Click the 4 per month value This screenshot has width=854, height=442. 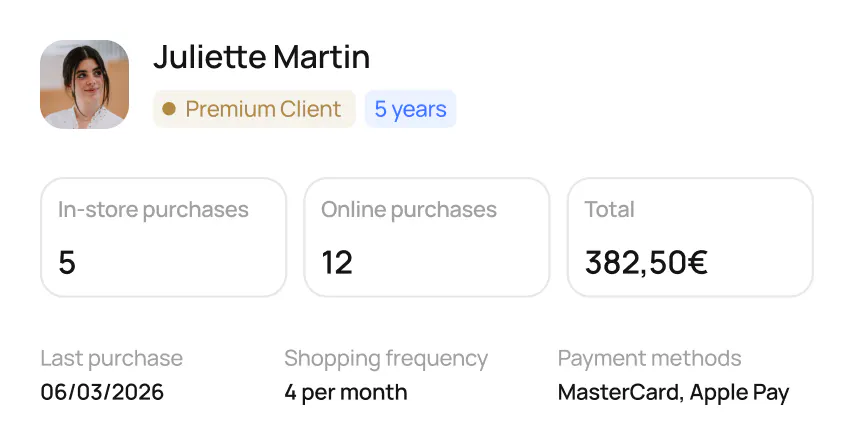345,391
